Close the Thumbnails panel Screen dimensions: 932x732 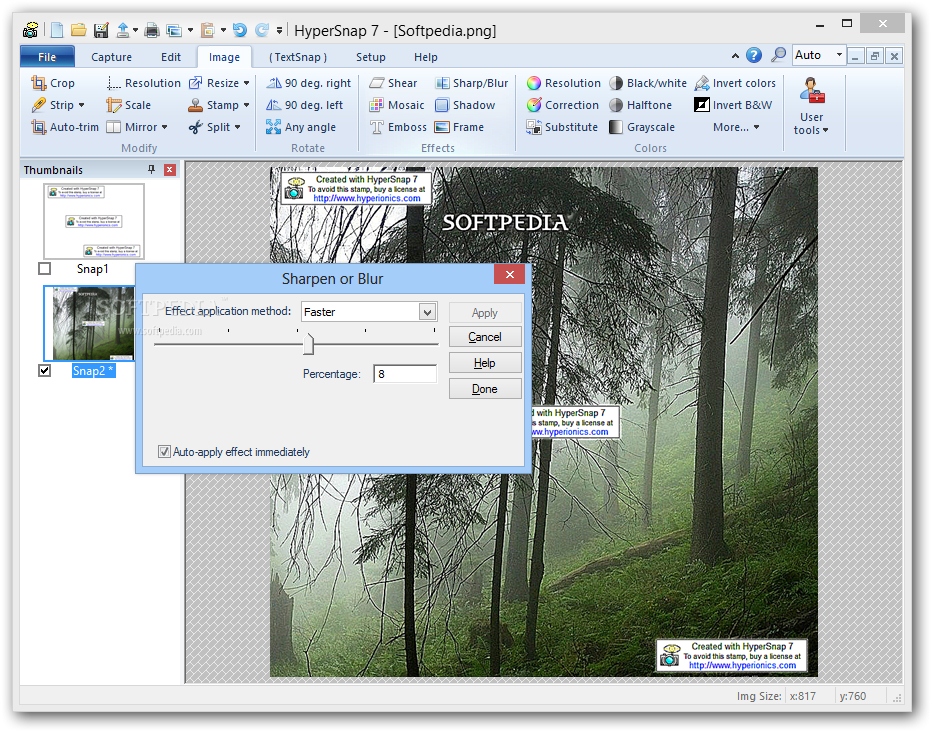tap(170, 170)
